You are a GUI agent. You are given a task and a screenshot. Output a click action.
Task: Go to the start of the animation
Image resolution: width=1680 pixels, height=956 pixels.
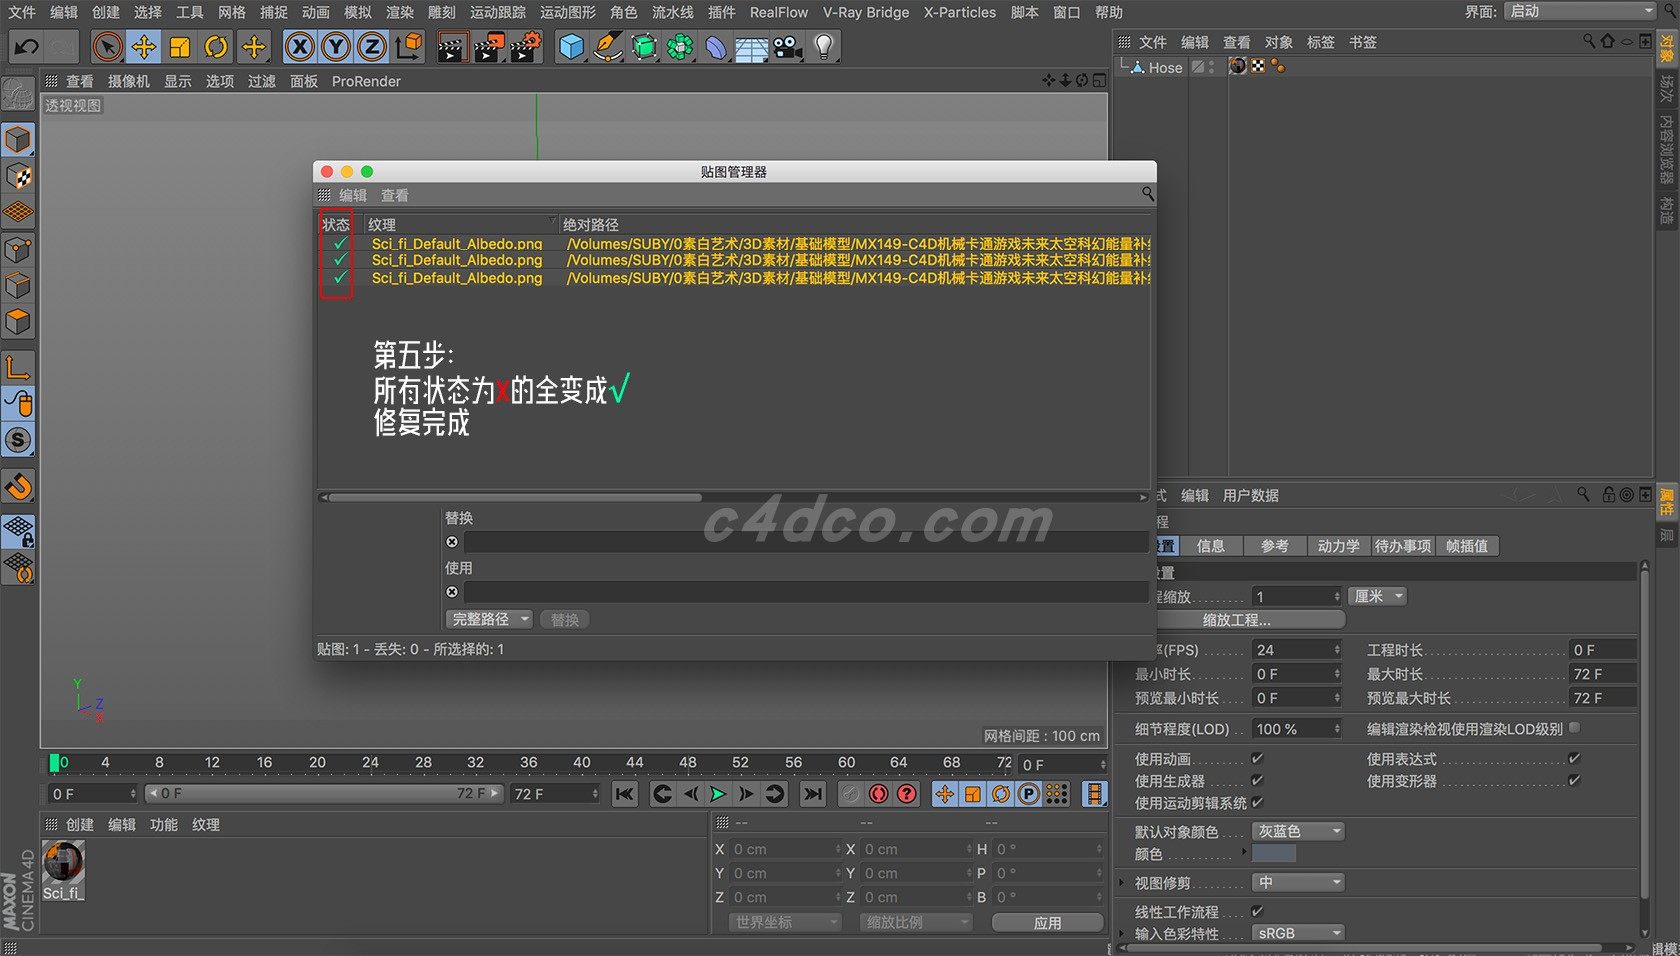click(x=625, y=794)
